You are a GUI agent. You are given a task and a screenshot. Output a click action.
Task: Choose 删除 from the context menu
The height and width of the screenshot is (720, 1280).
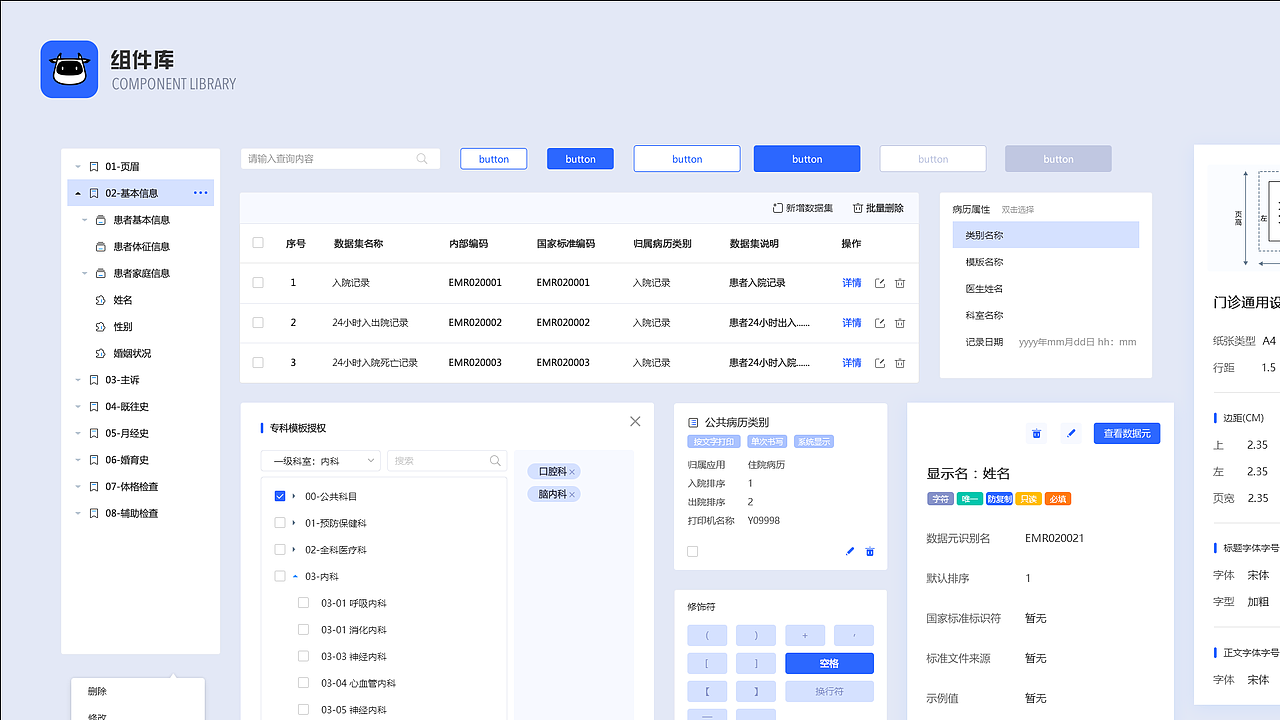(x=97, y=691)
